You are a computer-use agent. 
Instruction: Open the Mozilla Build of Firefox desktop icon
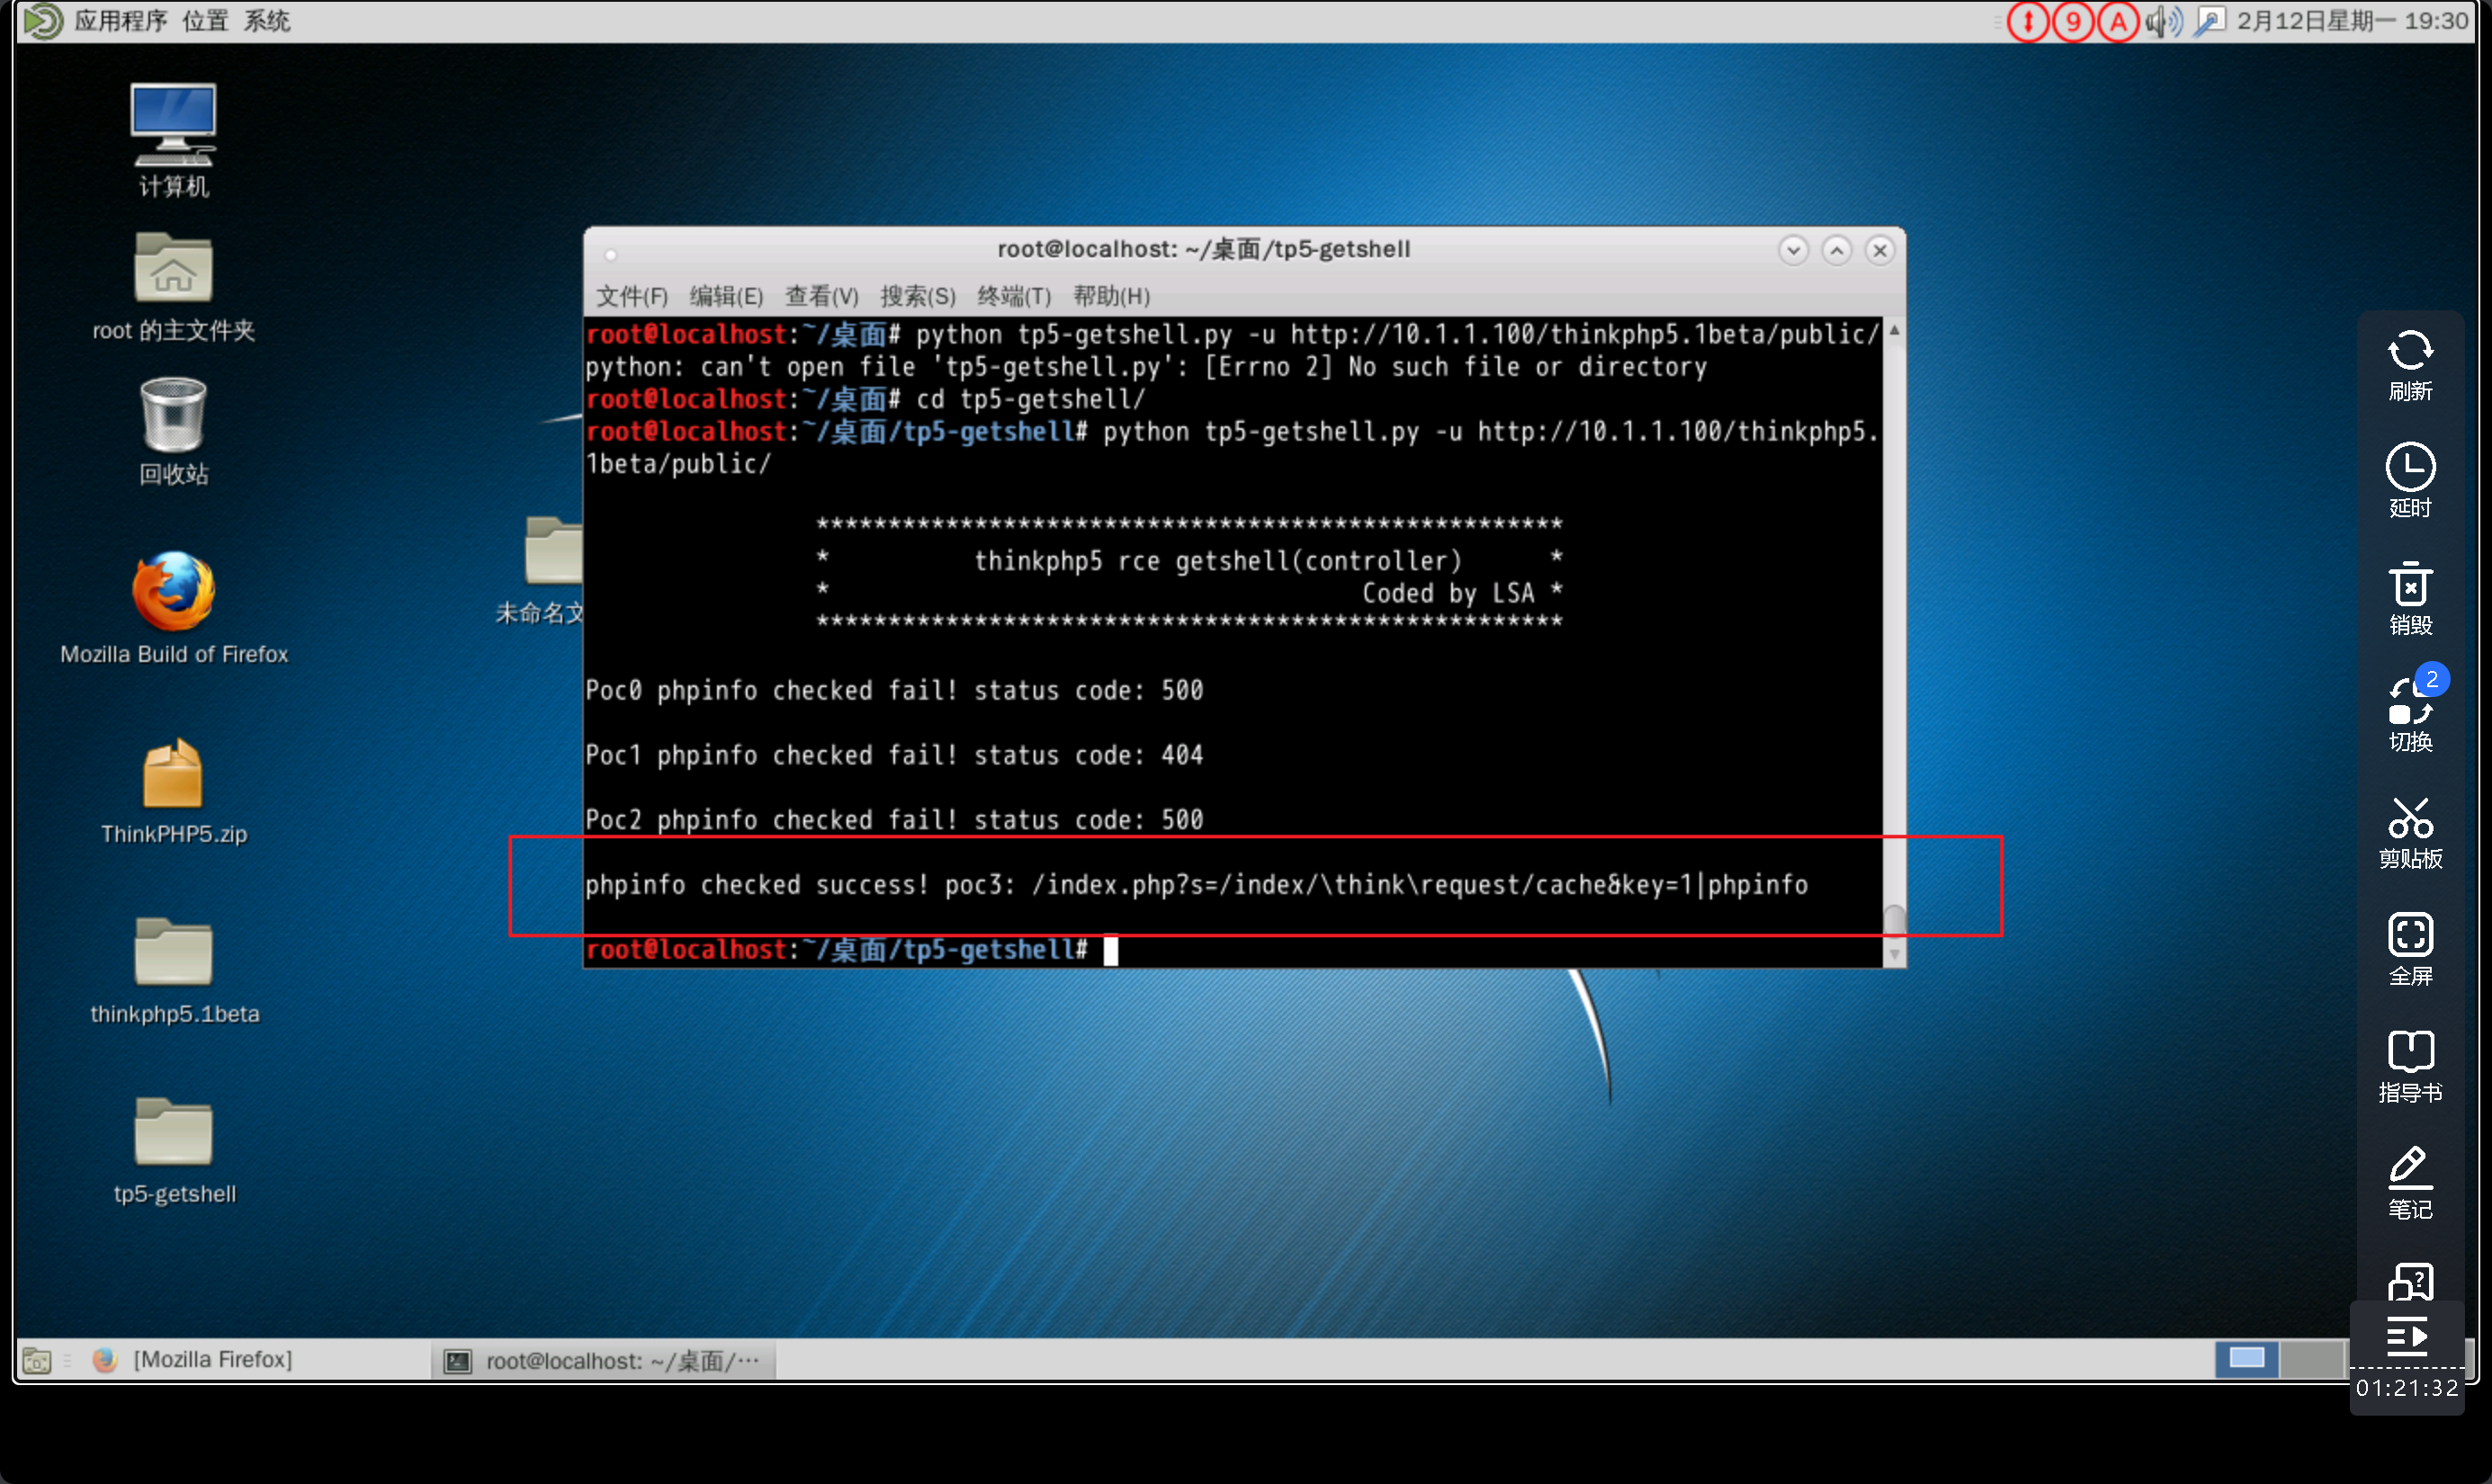[173, 593]
